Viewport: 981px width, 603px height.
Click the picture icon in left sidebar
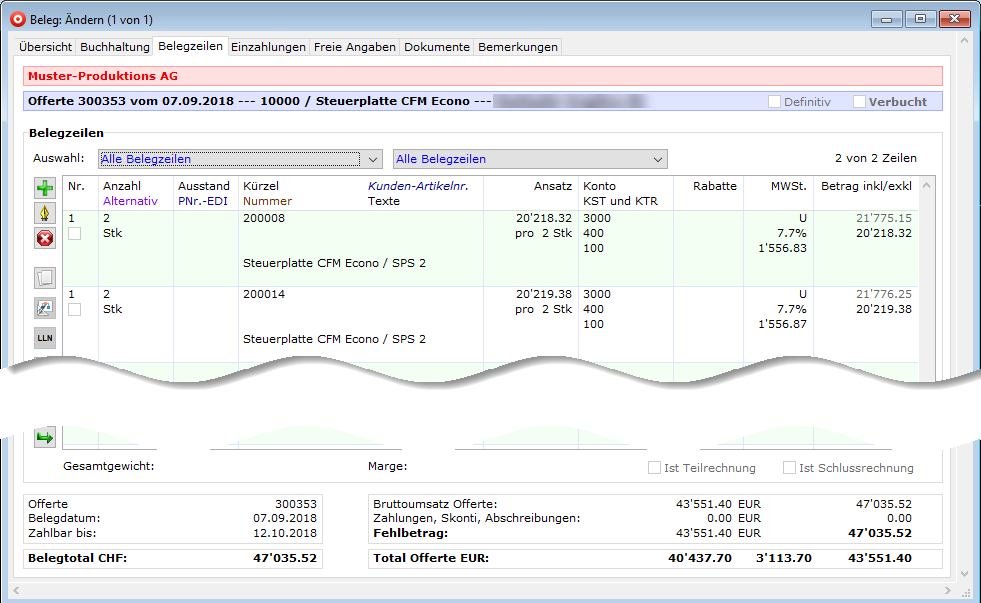[x=45, y=308]
